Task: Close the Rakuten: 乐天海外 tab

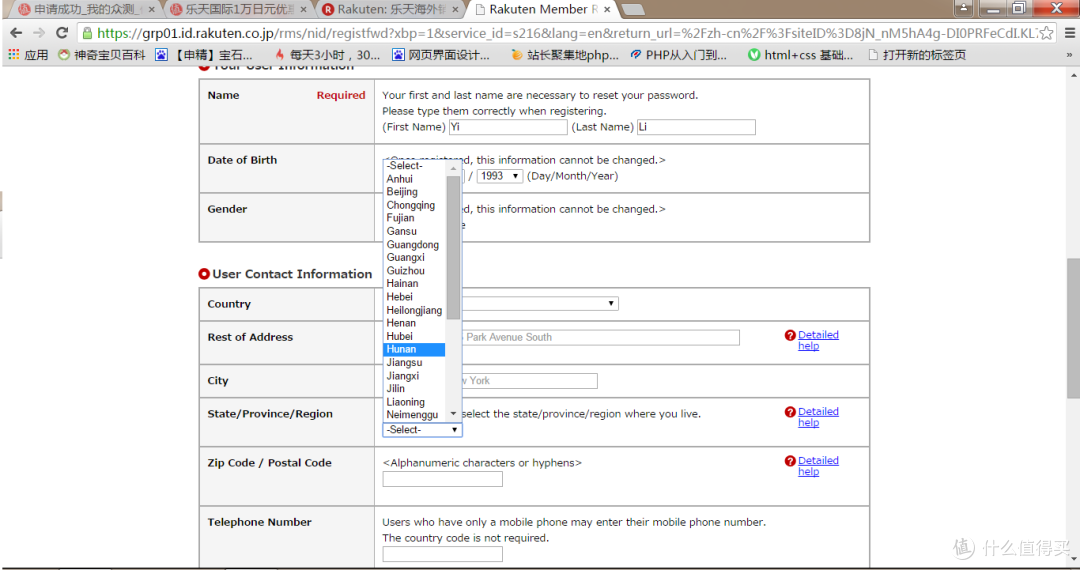Action: 455,10
